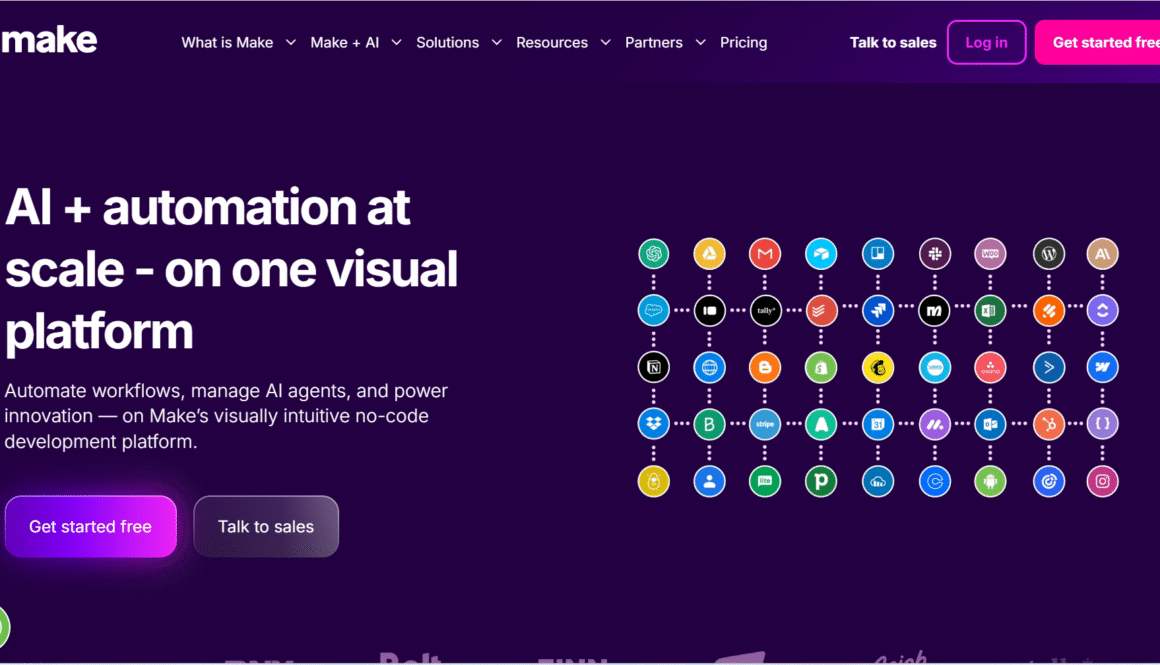1160x665 pixels.
Task: Click the HubSpot icon
Action: (x=1048, y=425)
